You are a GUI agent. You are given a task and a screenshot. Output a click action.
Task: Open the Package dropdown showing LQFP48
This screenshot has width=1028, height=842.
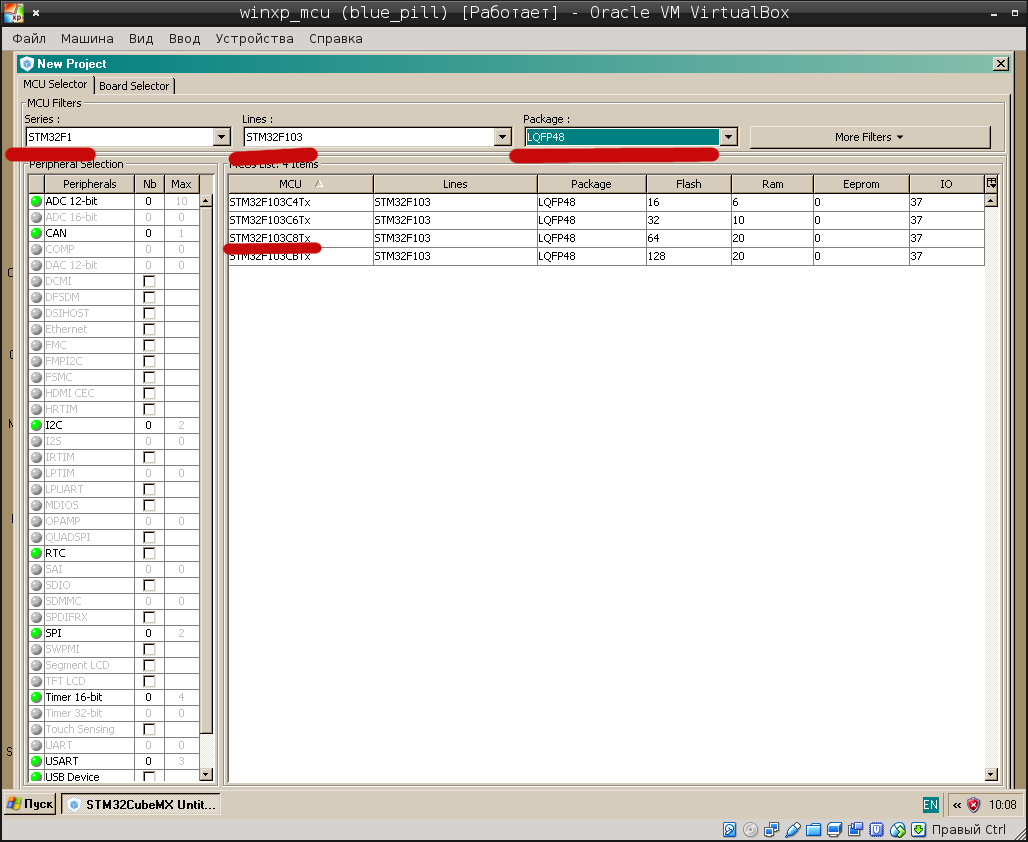point(728,137)
